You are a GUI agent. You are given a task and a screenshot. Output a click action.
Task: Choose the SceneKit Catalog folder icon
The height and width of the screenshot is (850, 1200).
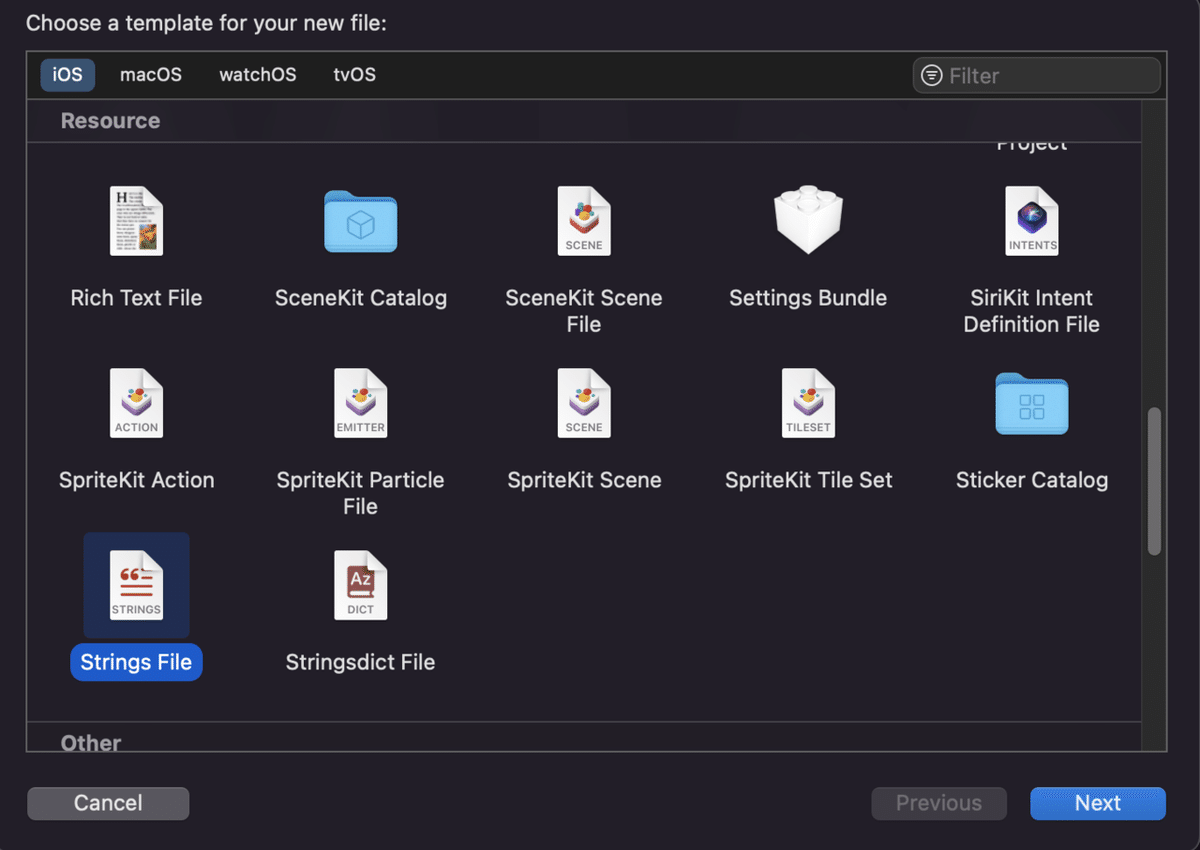pos(360,221)
